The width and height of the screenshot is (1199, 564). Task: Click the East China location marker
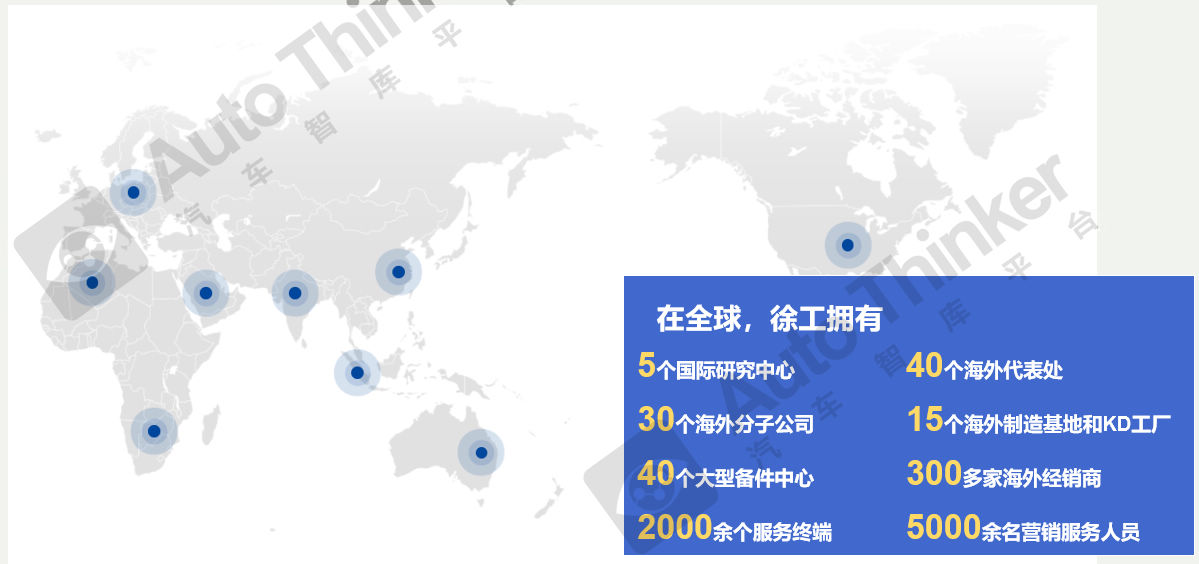(x=398, y=272)
